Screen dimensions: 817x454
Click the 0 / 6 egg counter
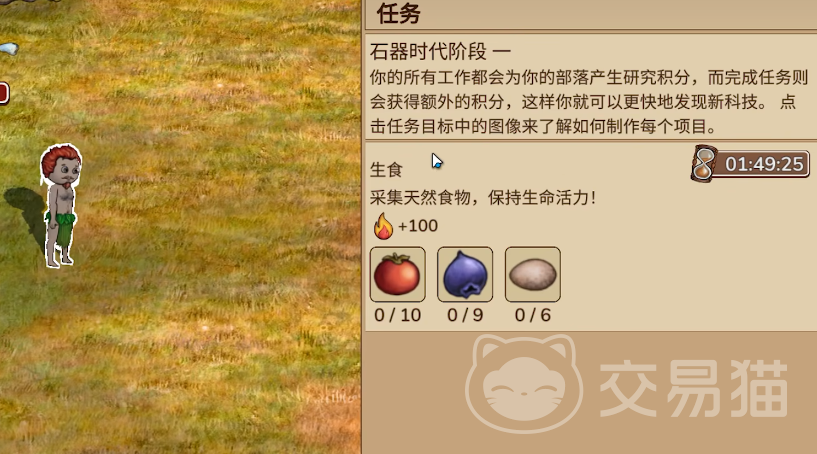[533, 315]
